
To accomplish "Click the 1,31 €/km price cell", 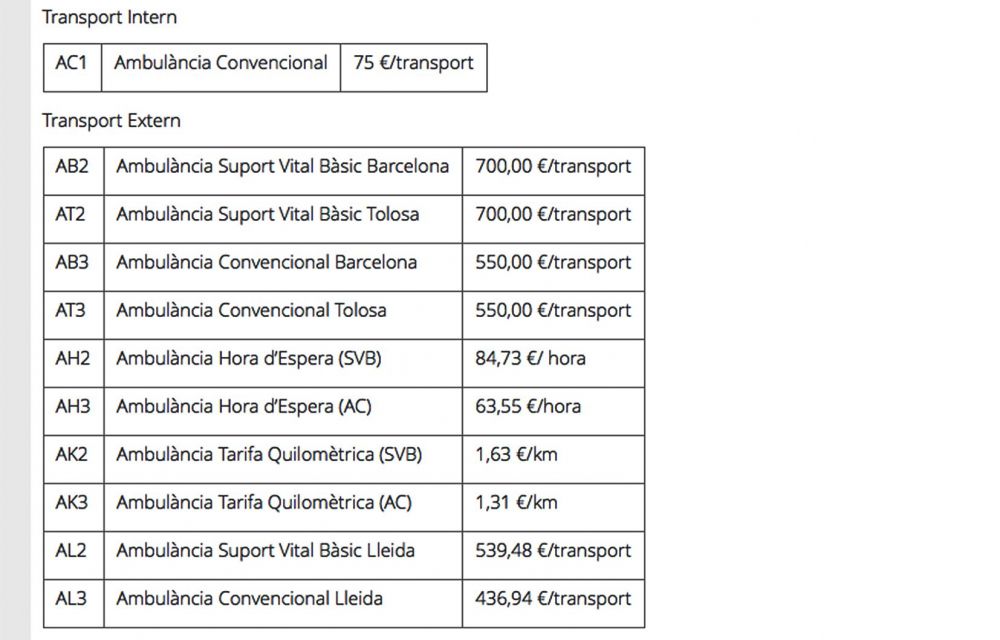I will click(x=516, y=502).
